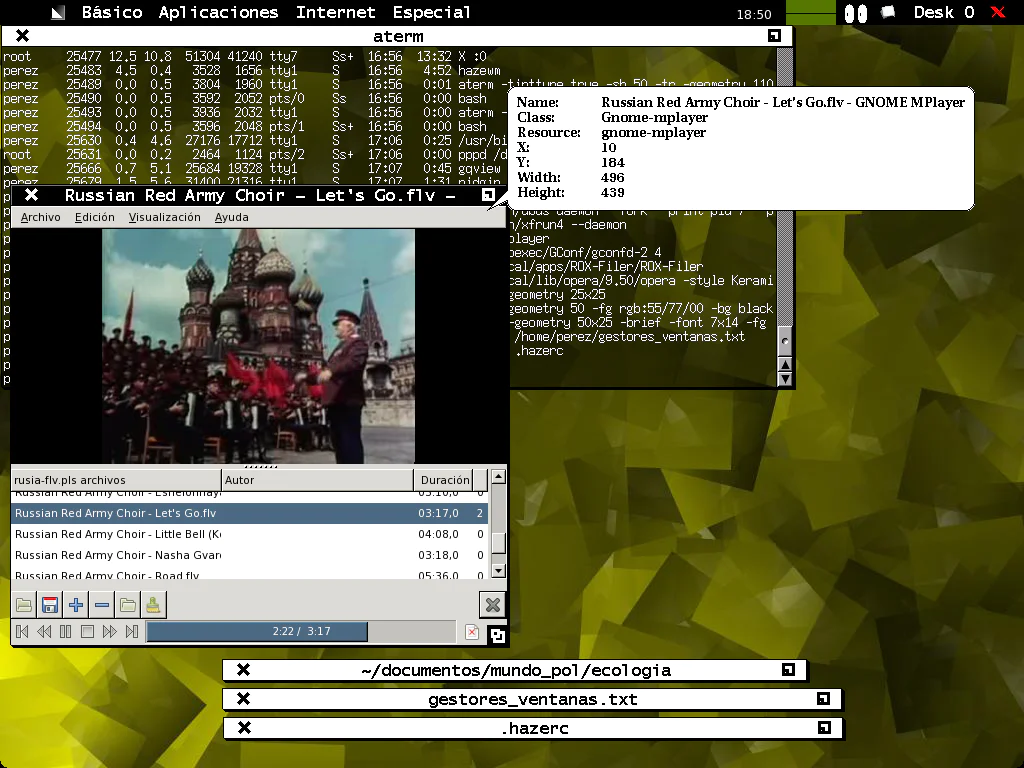This screenshot has width=1024, height=768.
Task: Stop video playback
Action: click(x=88, y=632)
